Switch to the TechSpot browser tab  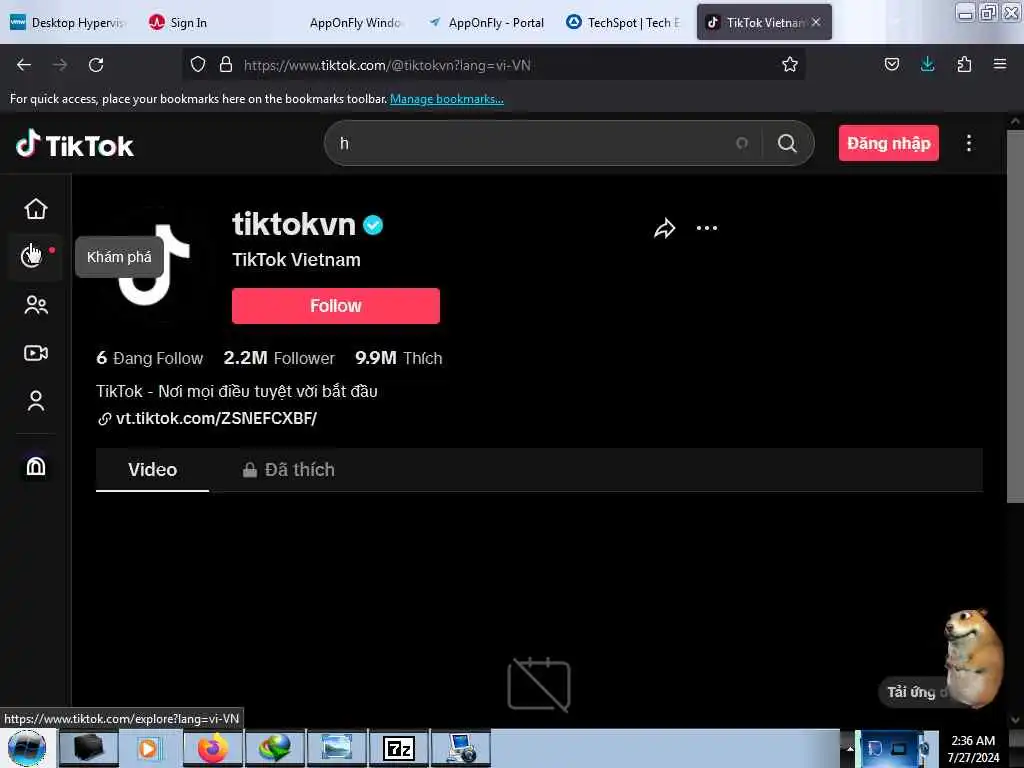point(624,22)
